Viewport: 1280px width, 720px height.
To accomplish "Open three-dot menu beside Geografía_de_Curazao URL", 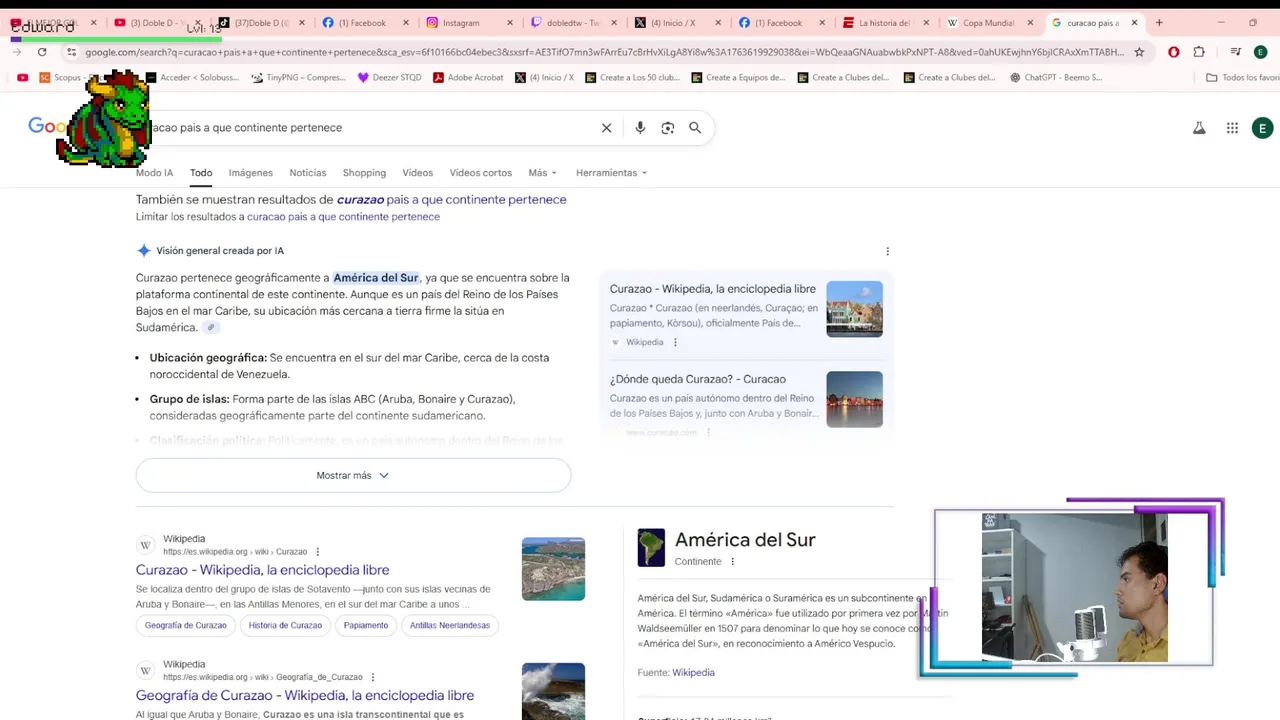I will (x=373, y=677).
